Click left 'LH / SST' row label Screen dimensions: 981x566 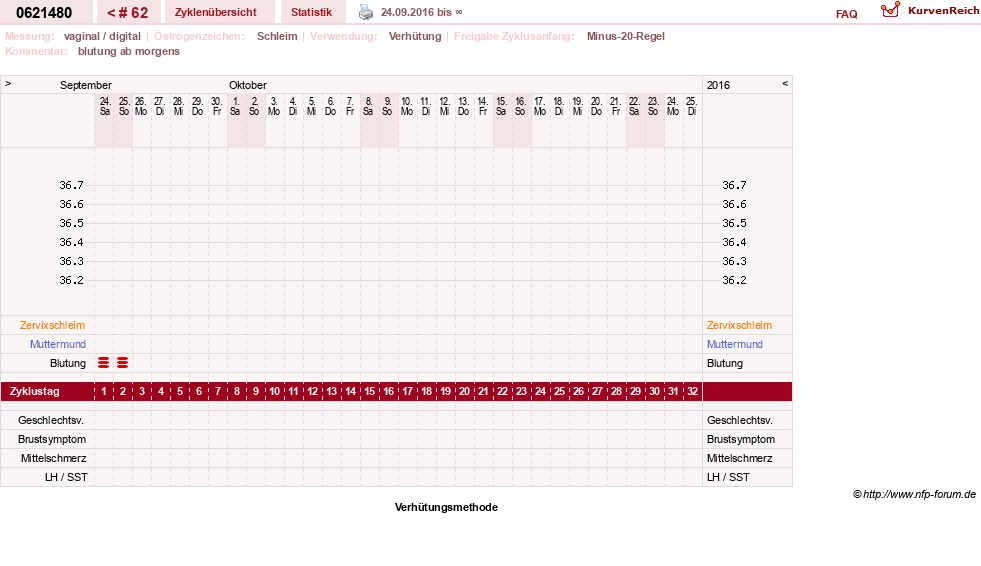coord(66,477)
